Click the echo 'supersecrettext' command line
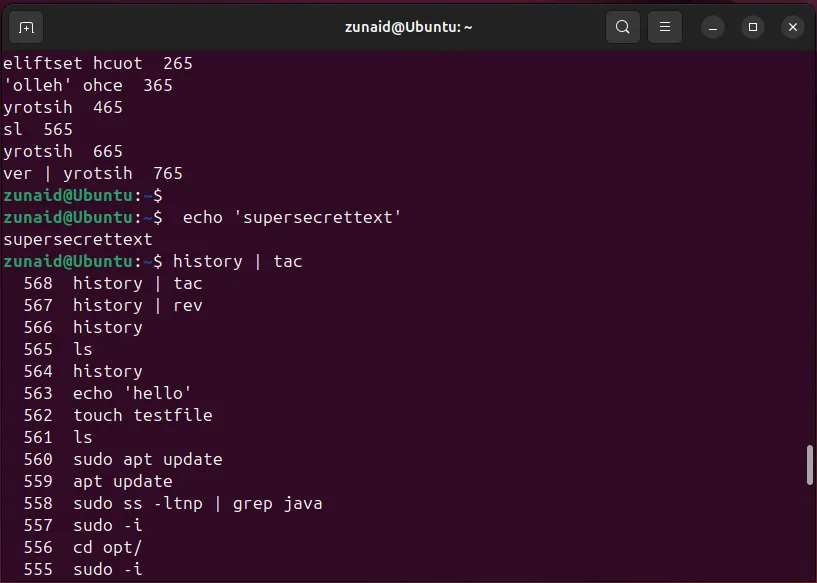817x583 pixels. [x=292, y=217]
